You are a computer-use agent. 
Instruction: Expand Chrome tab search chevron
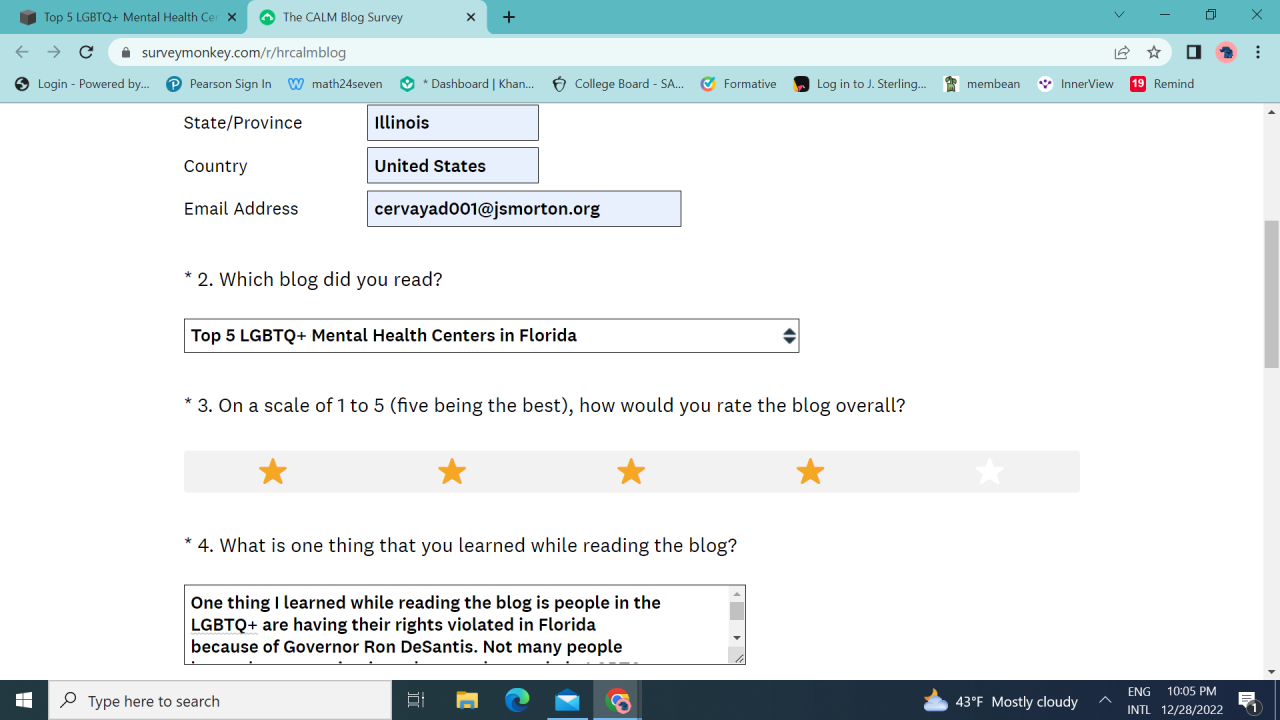coord(1119,15)
